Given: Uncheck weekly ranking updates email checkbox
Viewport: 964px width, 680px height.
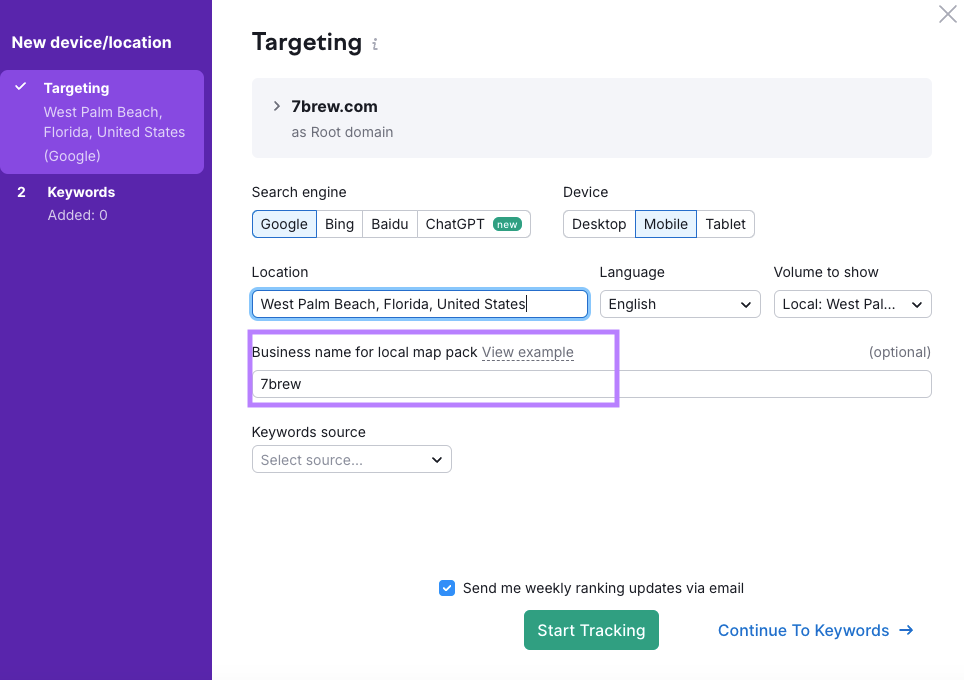Looking at the screenshot, I should (x=447, y=588).
